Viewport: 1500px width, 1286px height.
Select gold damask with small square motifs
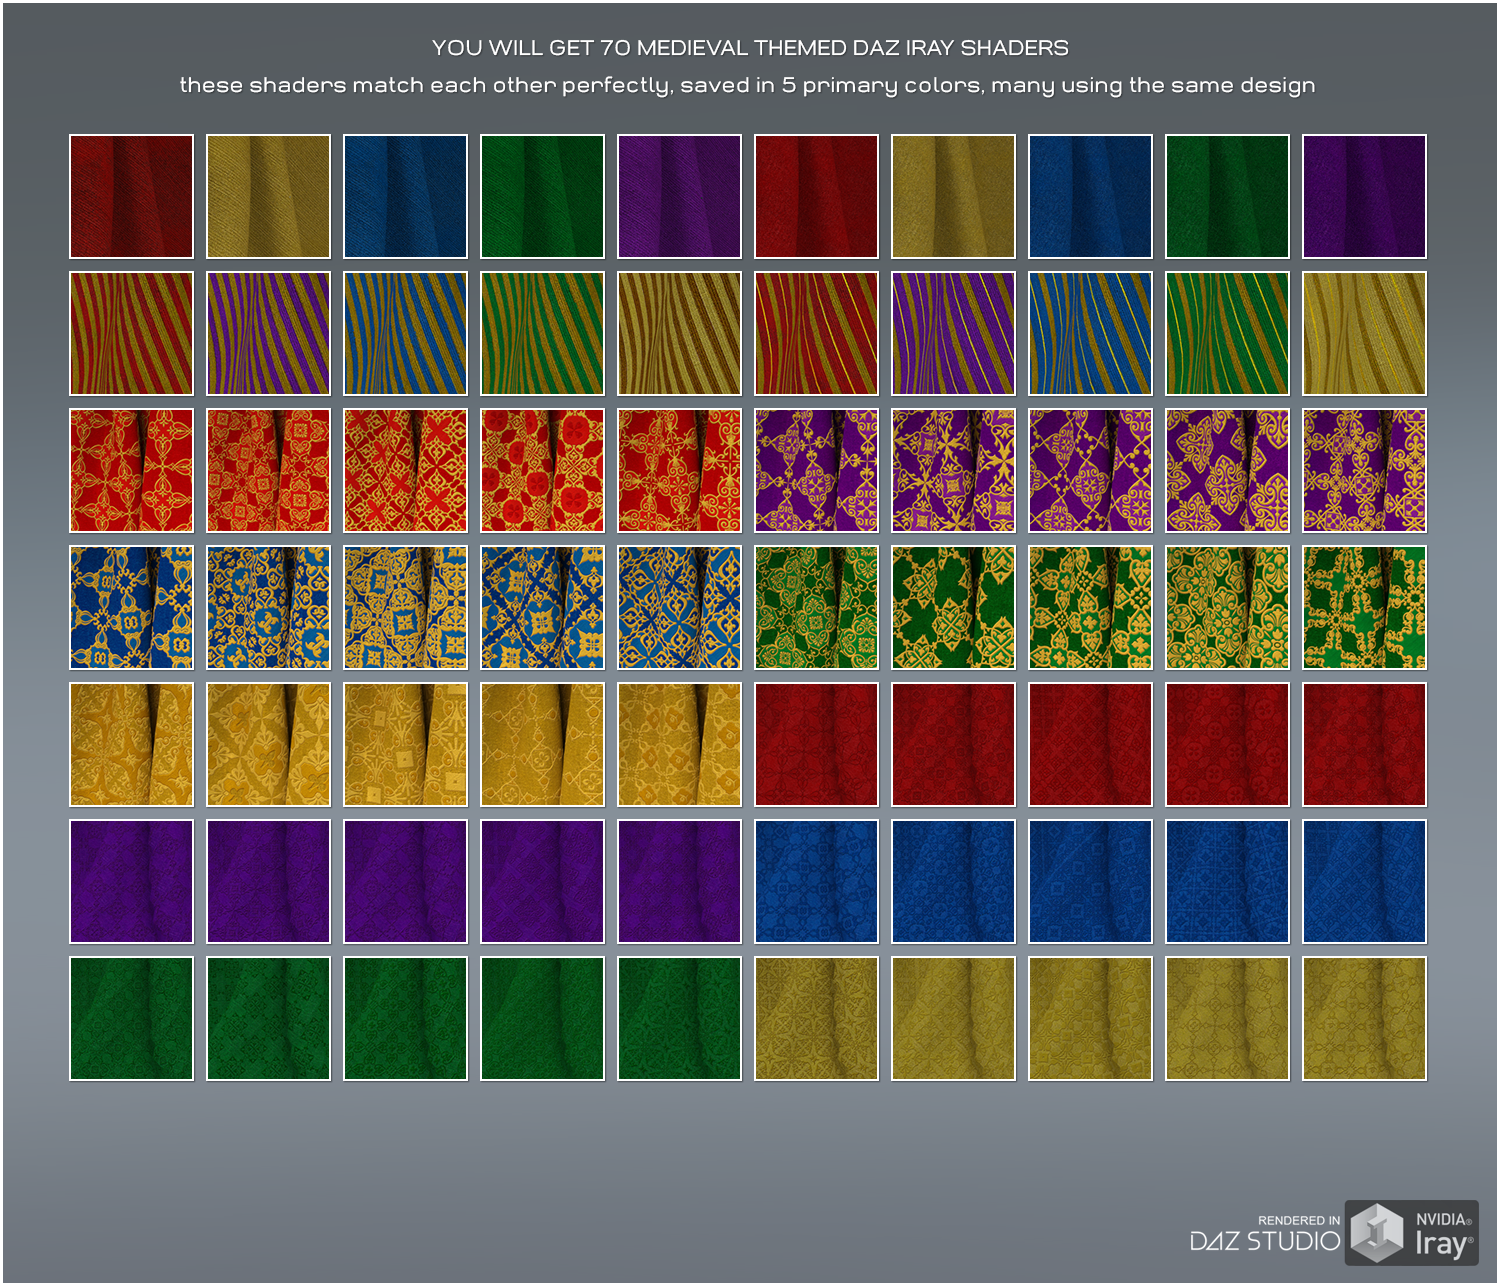pos(405,744)
